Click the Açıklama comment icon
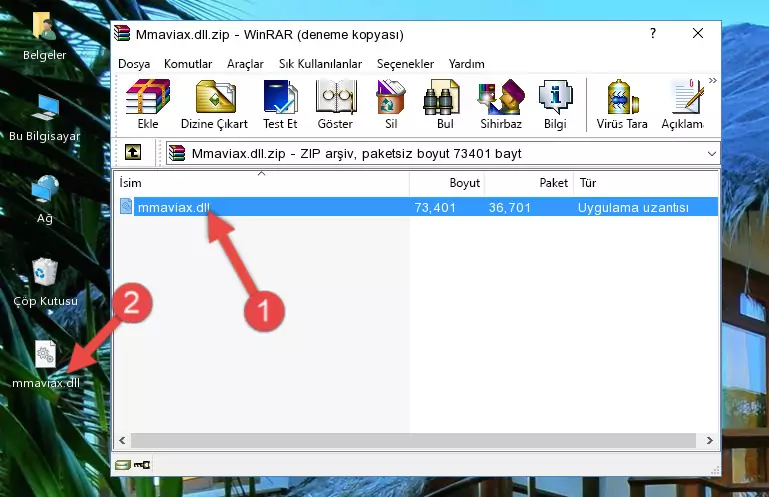 pos(682,104)
